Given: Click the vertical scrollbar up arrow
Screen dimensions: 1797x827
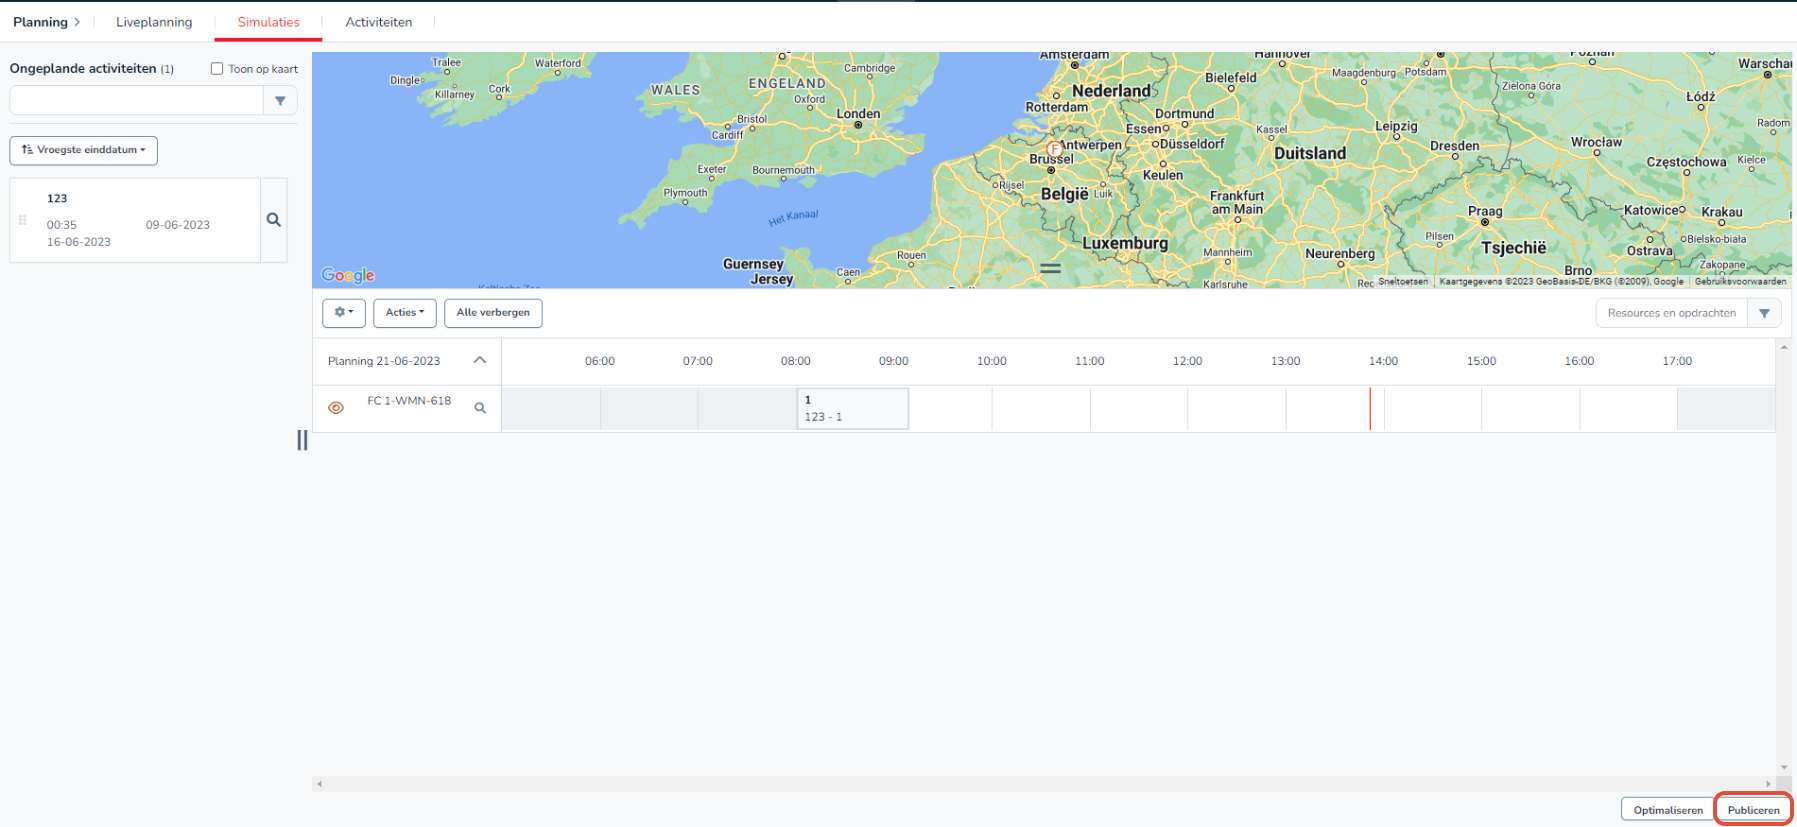Looking at the screenshot, I should [x=1784, y=347].
